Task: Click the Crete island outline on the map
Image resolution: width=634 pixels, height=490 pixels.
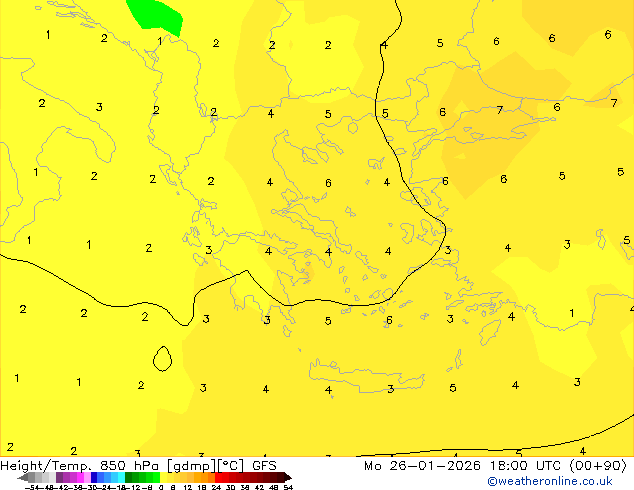Action: point(366,376)
